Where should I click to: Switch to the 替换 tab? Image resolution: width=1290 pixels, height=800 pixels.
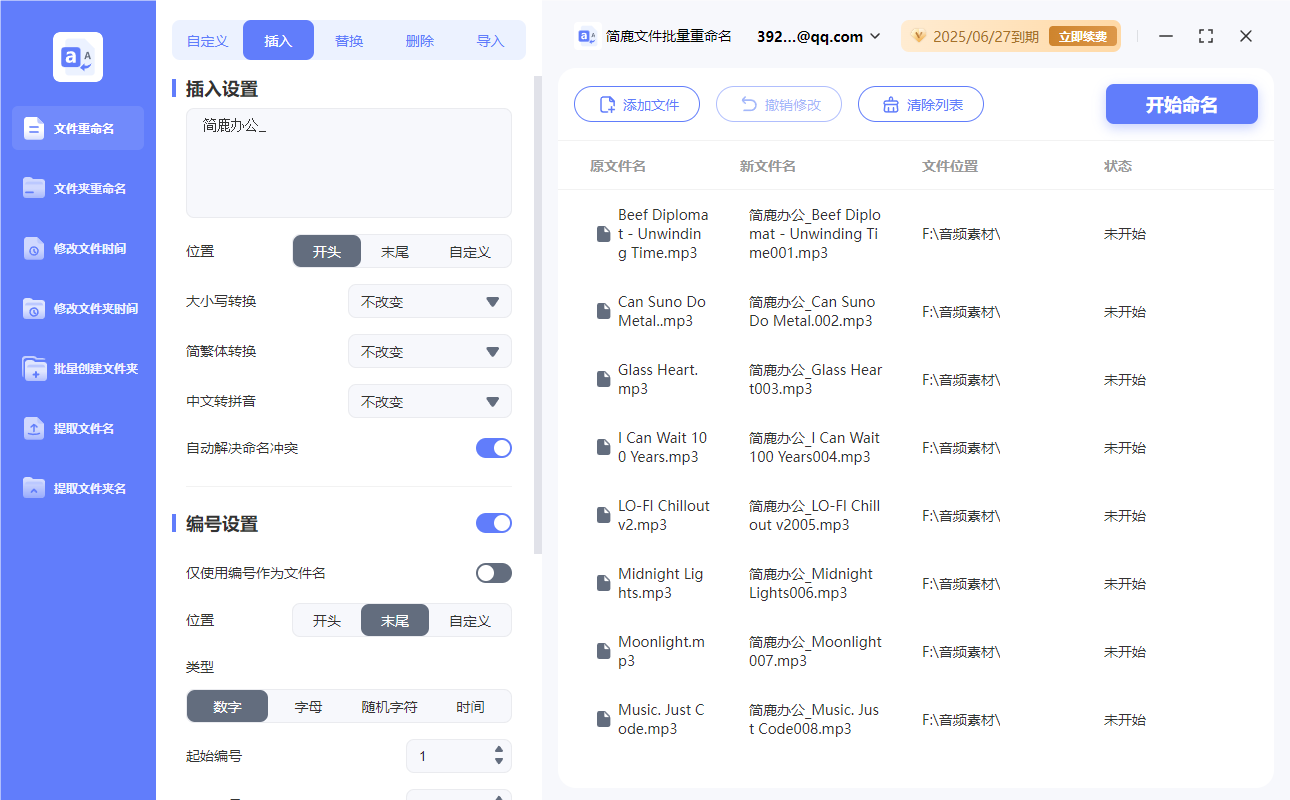point(349,39)
